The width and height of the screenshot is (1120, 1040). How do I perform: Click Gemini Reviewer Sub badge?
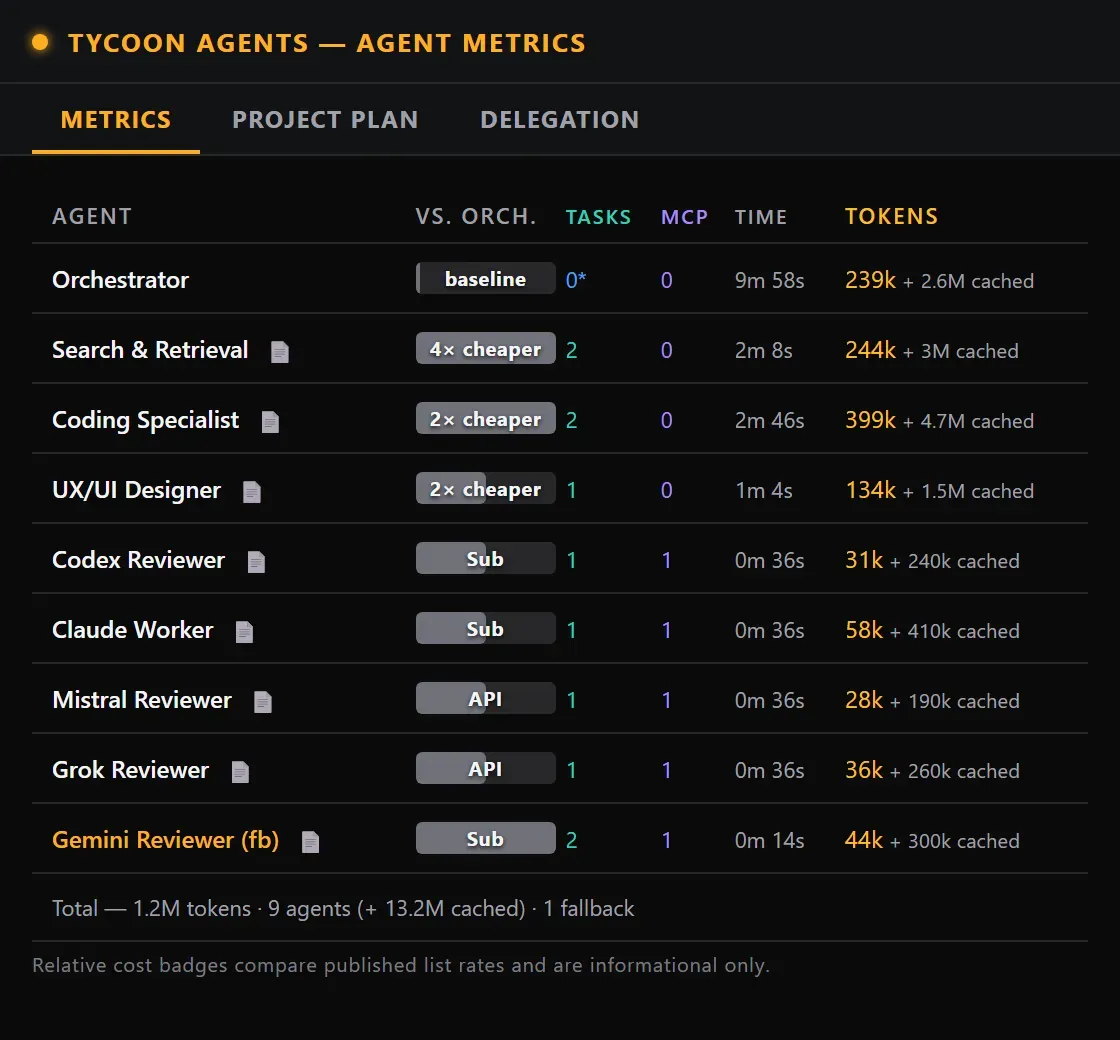pyautogui.click(x=486, y=838)
